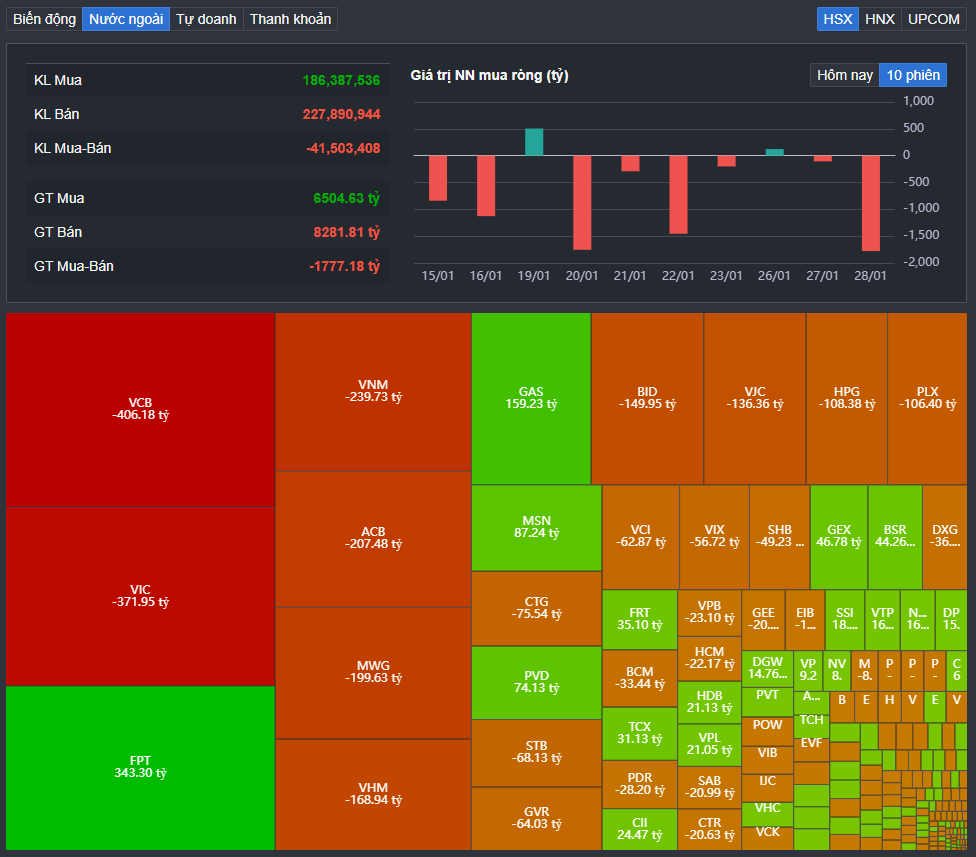
Task: Click the 20/01 red bar in chart
Action: pyautogui.click(x=582, y=202)
